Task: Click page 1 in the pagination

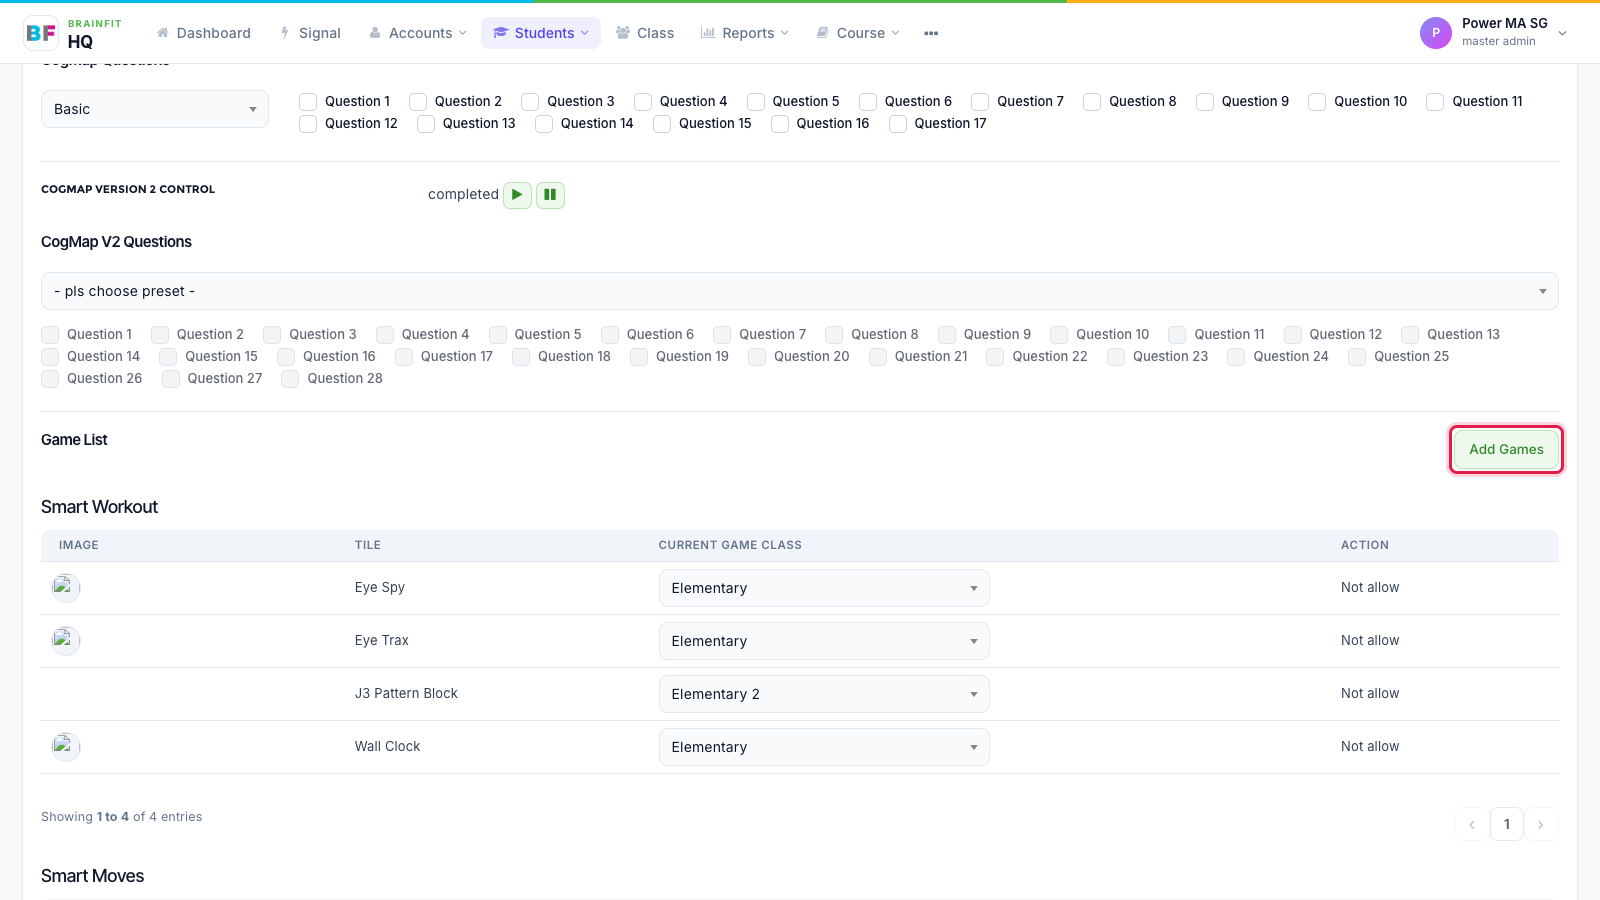Action: (1507, 824)
